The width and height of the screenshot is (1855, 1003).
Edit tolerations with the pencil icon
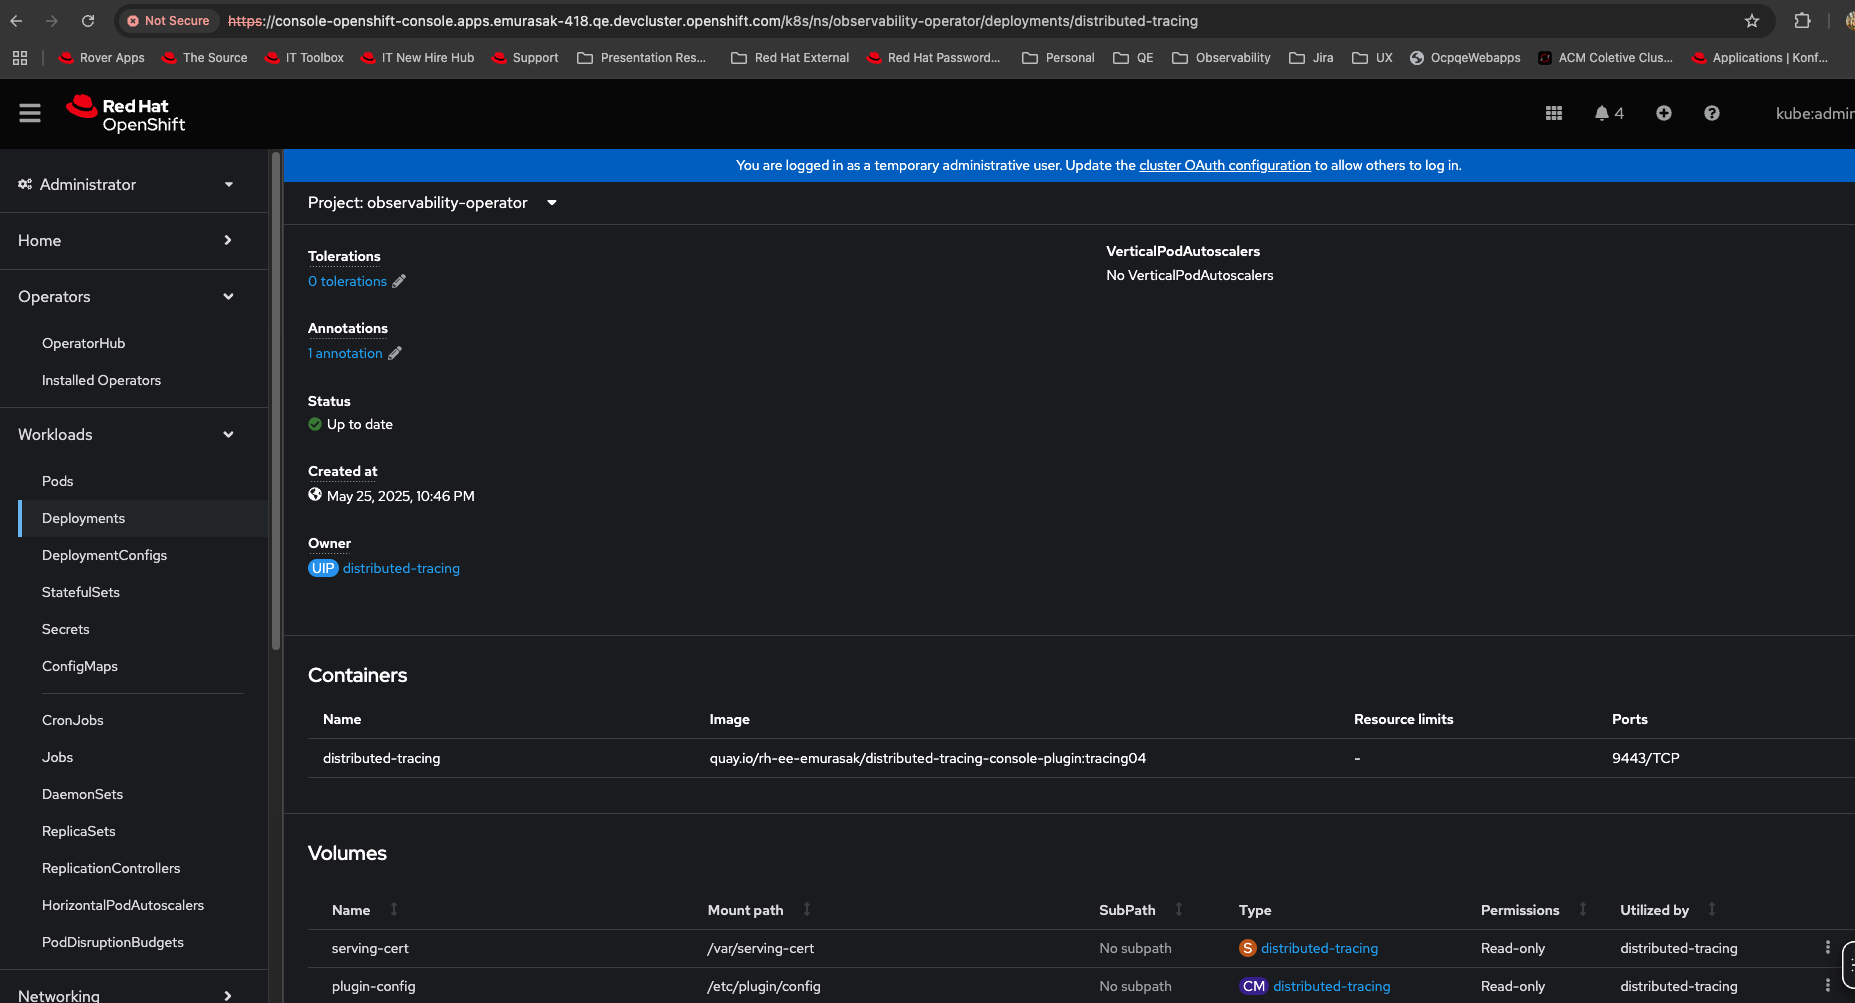click(x=399, y=282)
